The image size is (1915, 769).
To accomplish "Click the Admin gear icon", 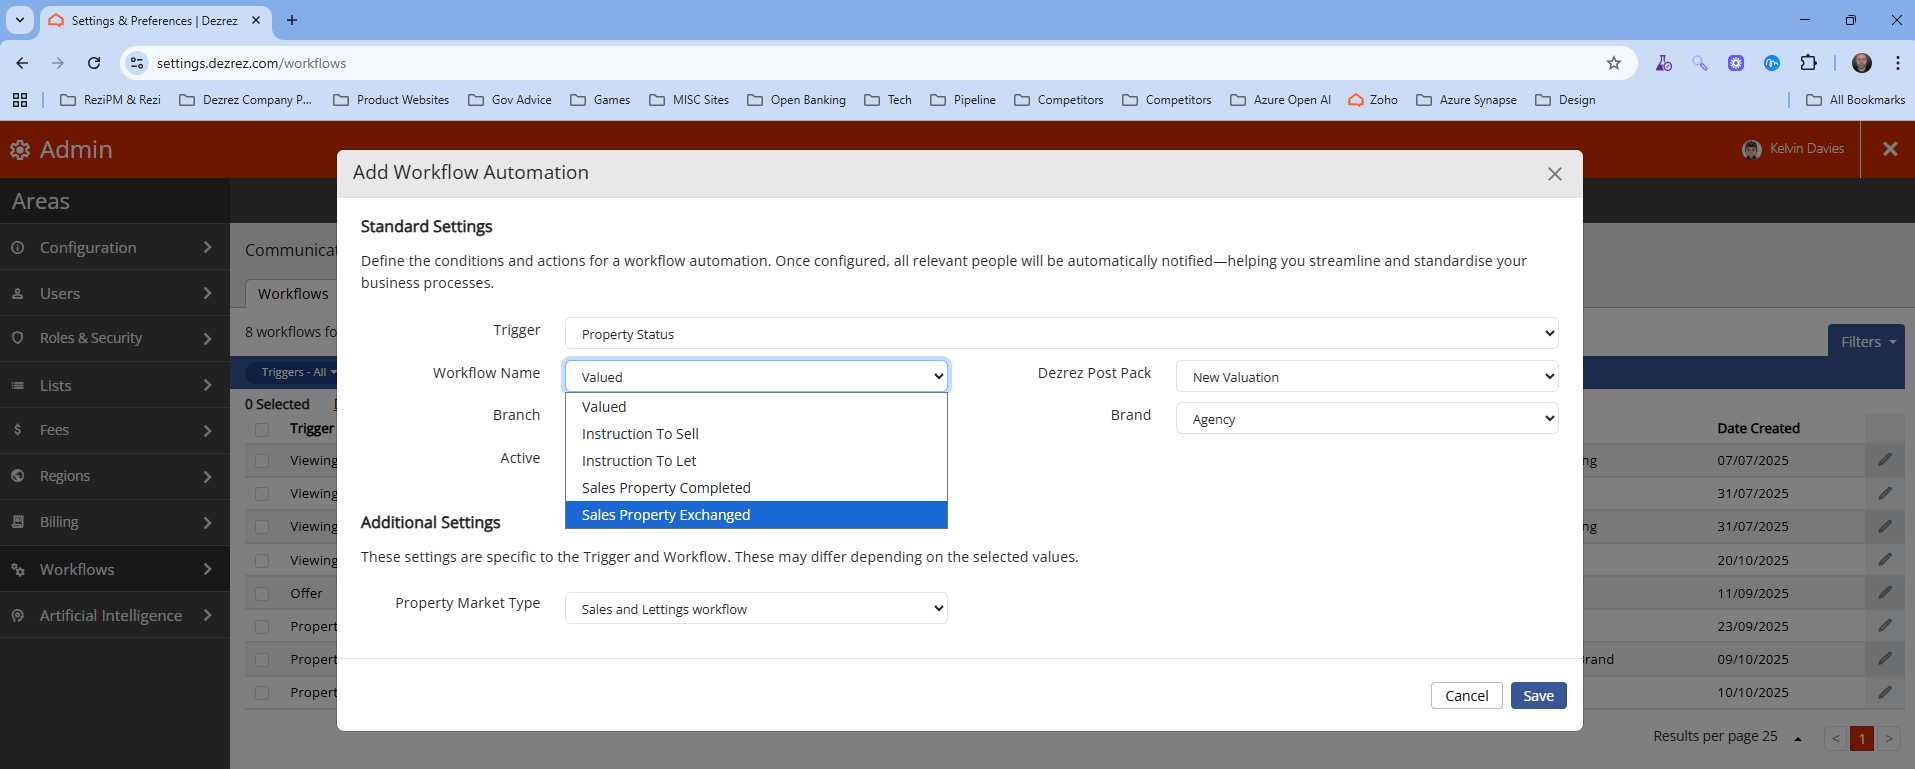I will click(x=20, y=150).
